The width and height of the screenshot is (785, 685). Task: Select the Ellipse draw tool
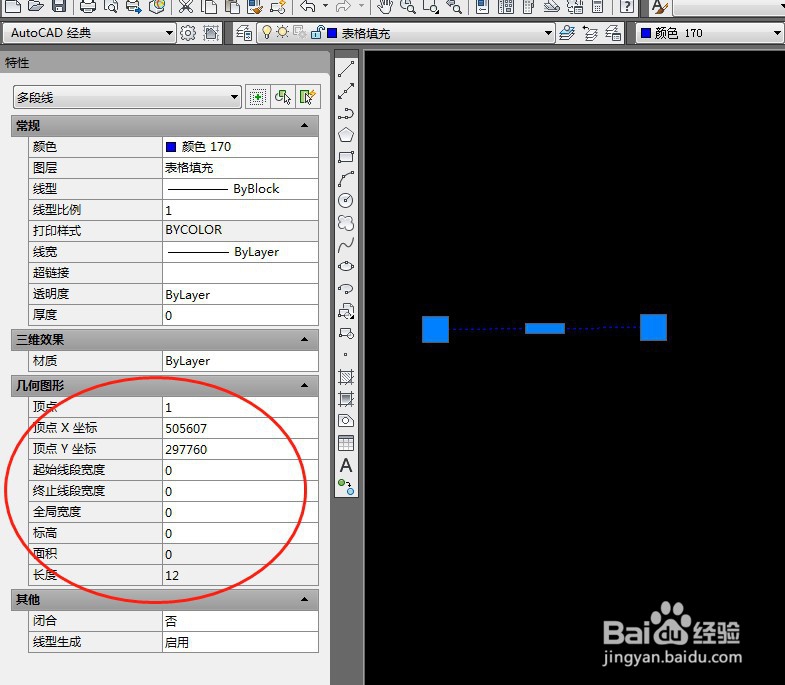pyautogui.click(x=346, y=266)
